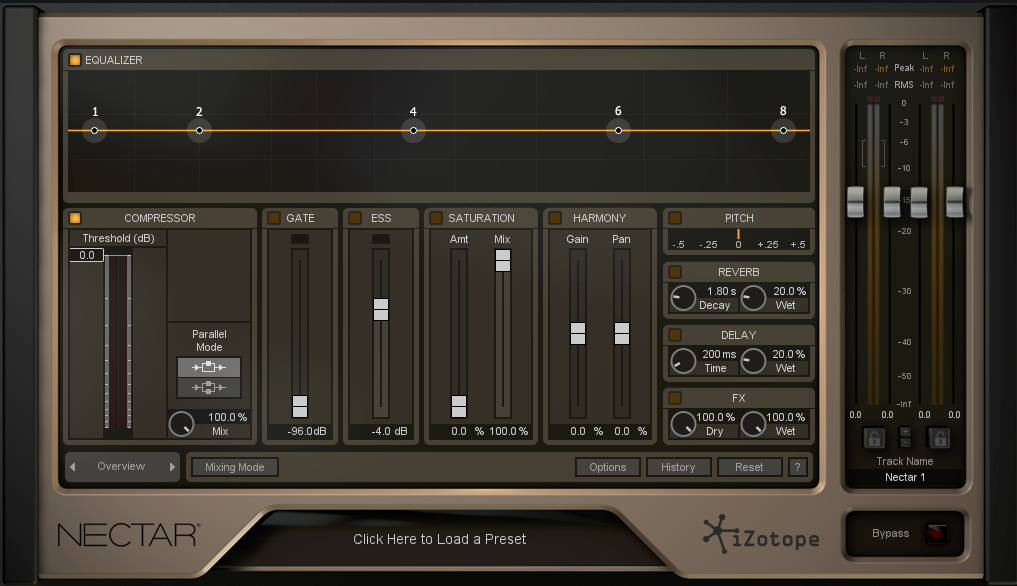The image size is (1017, 586).
Task: Click the compressor Mix value 100.0 %
Action: [228, 417]
